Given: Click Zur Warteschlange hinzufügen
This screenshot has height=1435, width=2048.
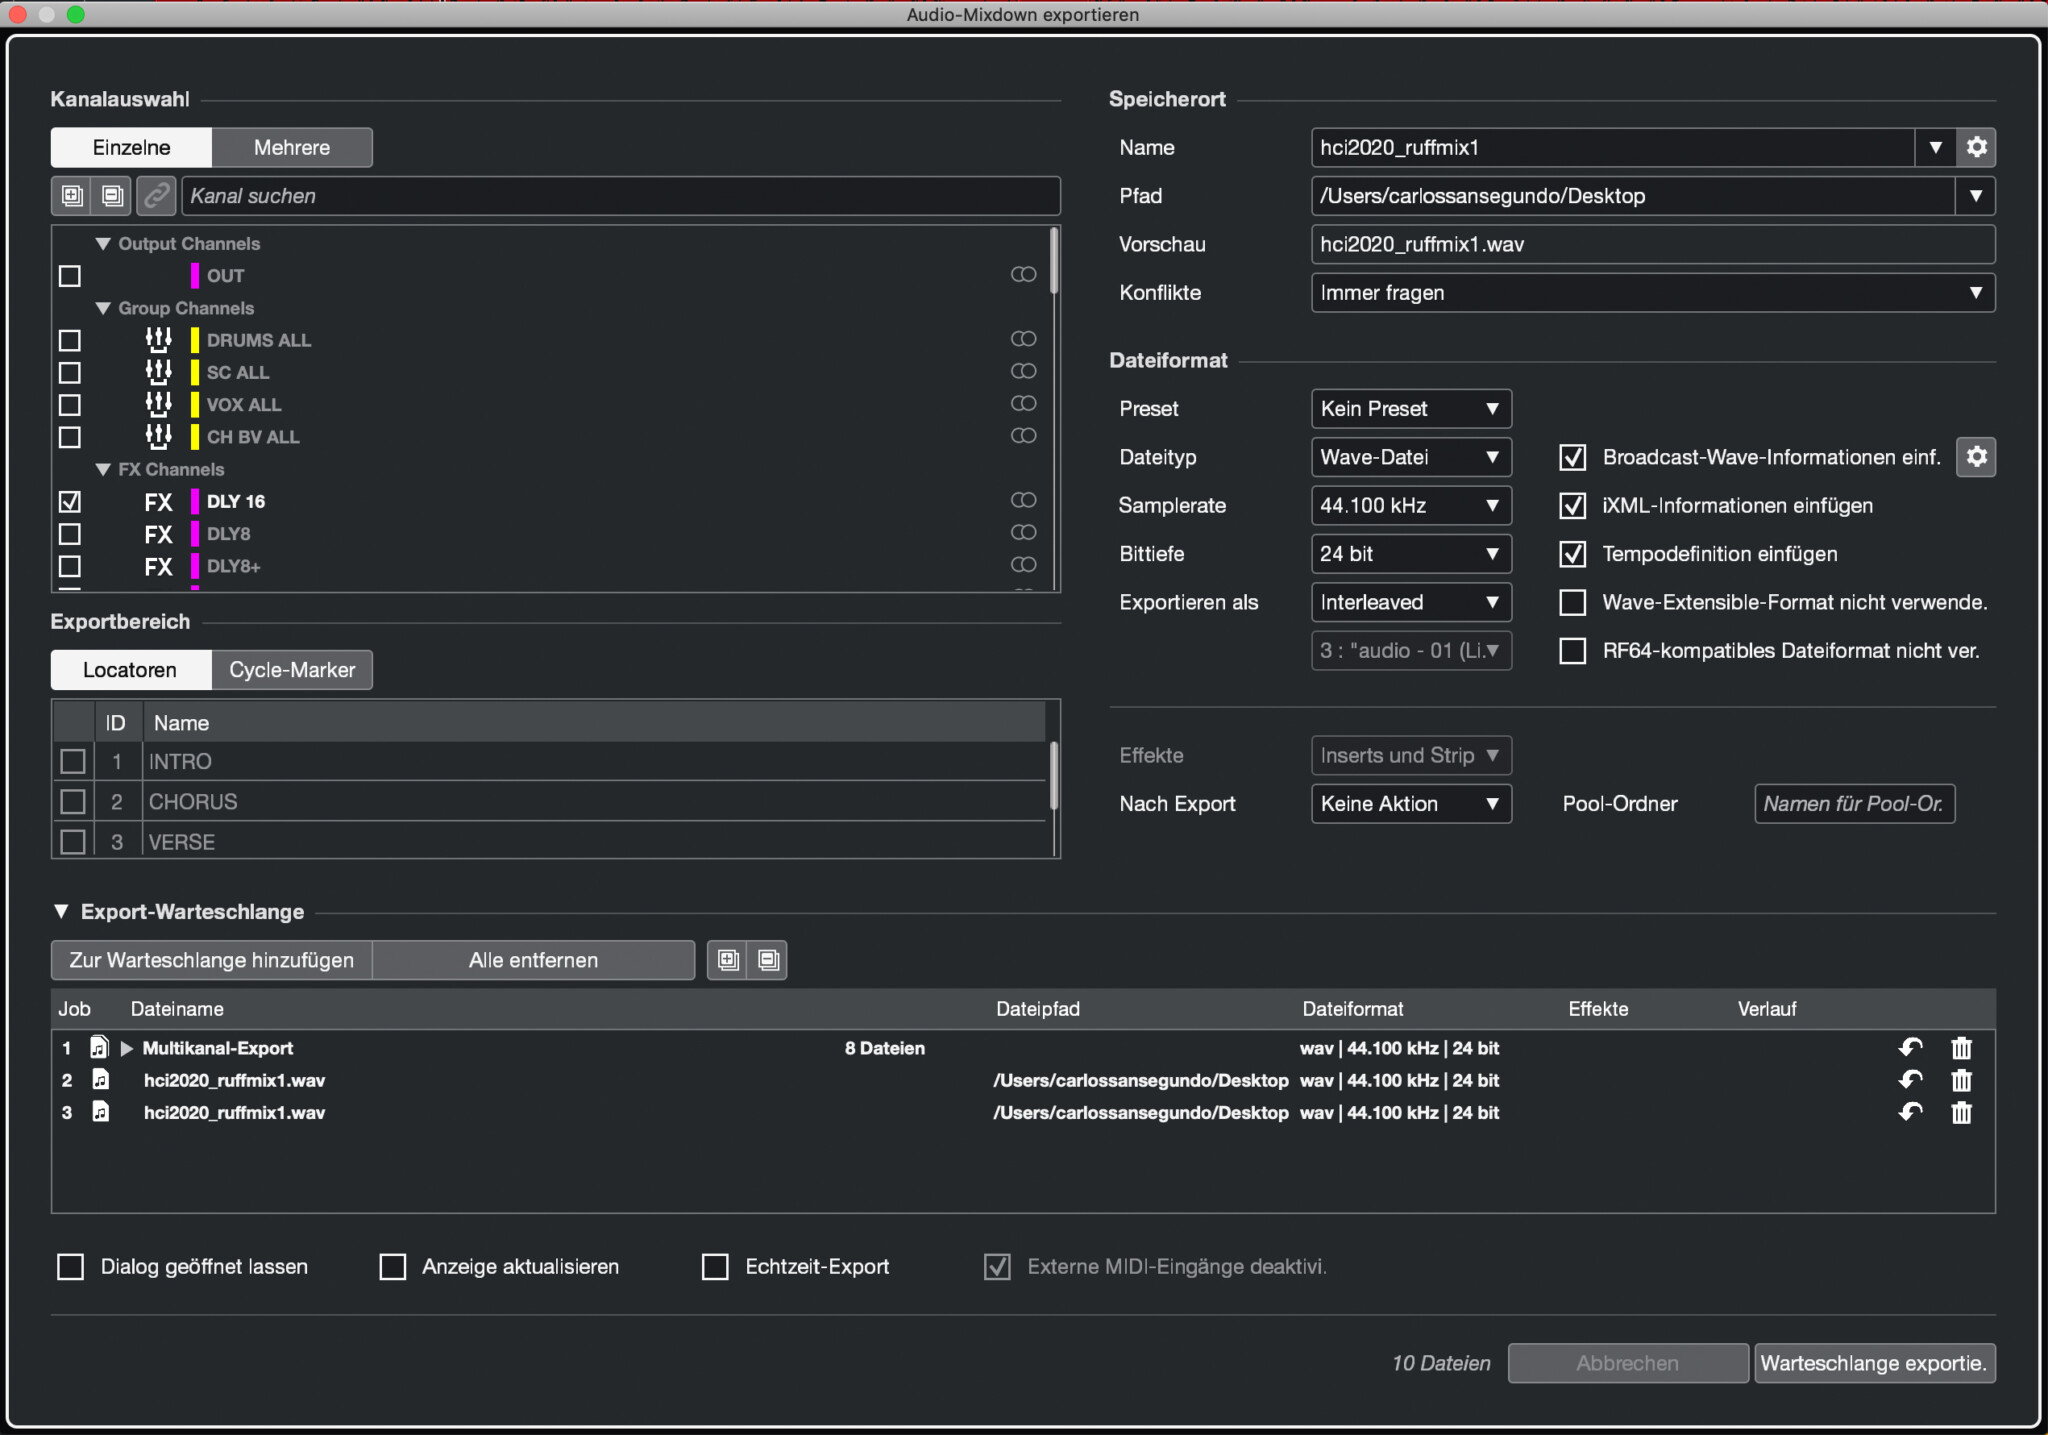Looking at the screenshot, I should coord(211,959).
